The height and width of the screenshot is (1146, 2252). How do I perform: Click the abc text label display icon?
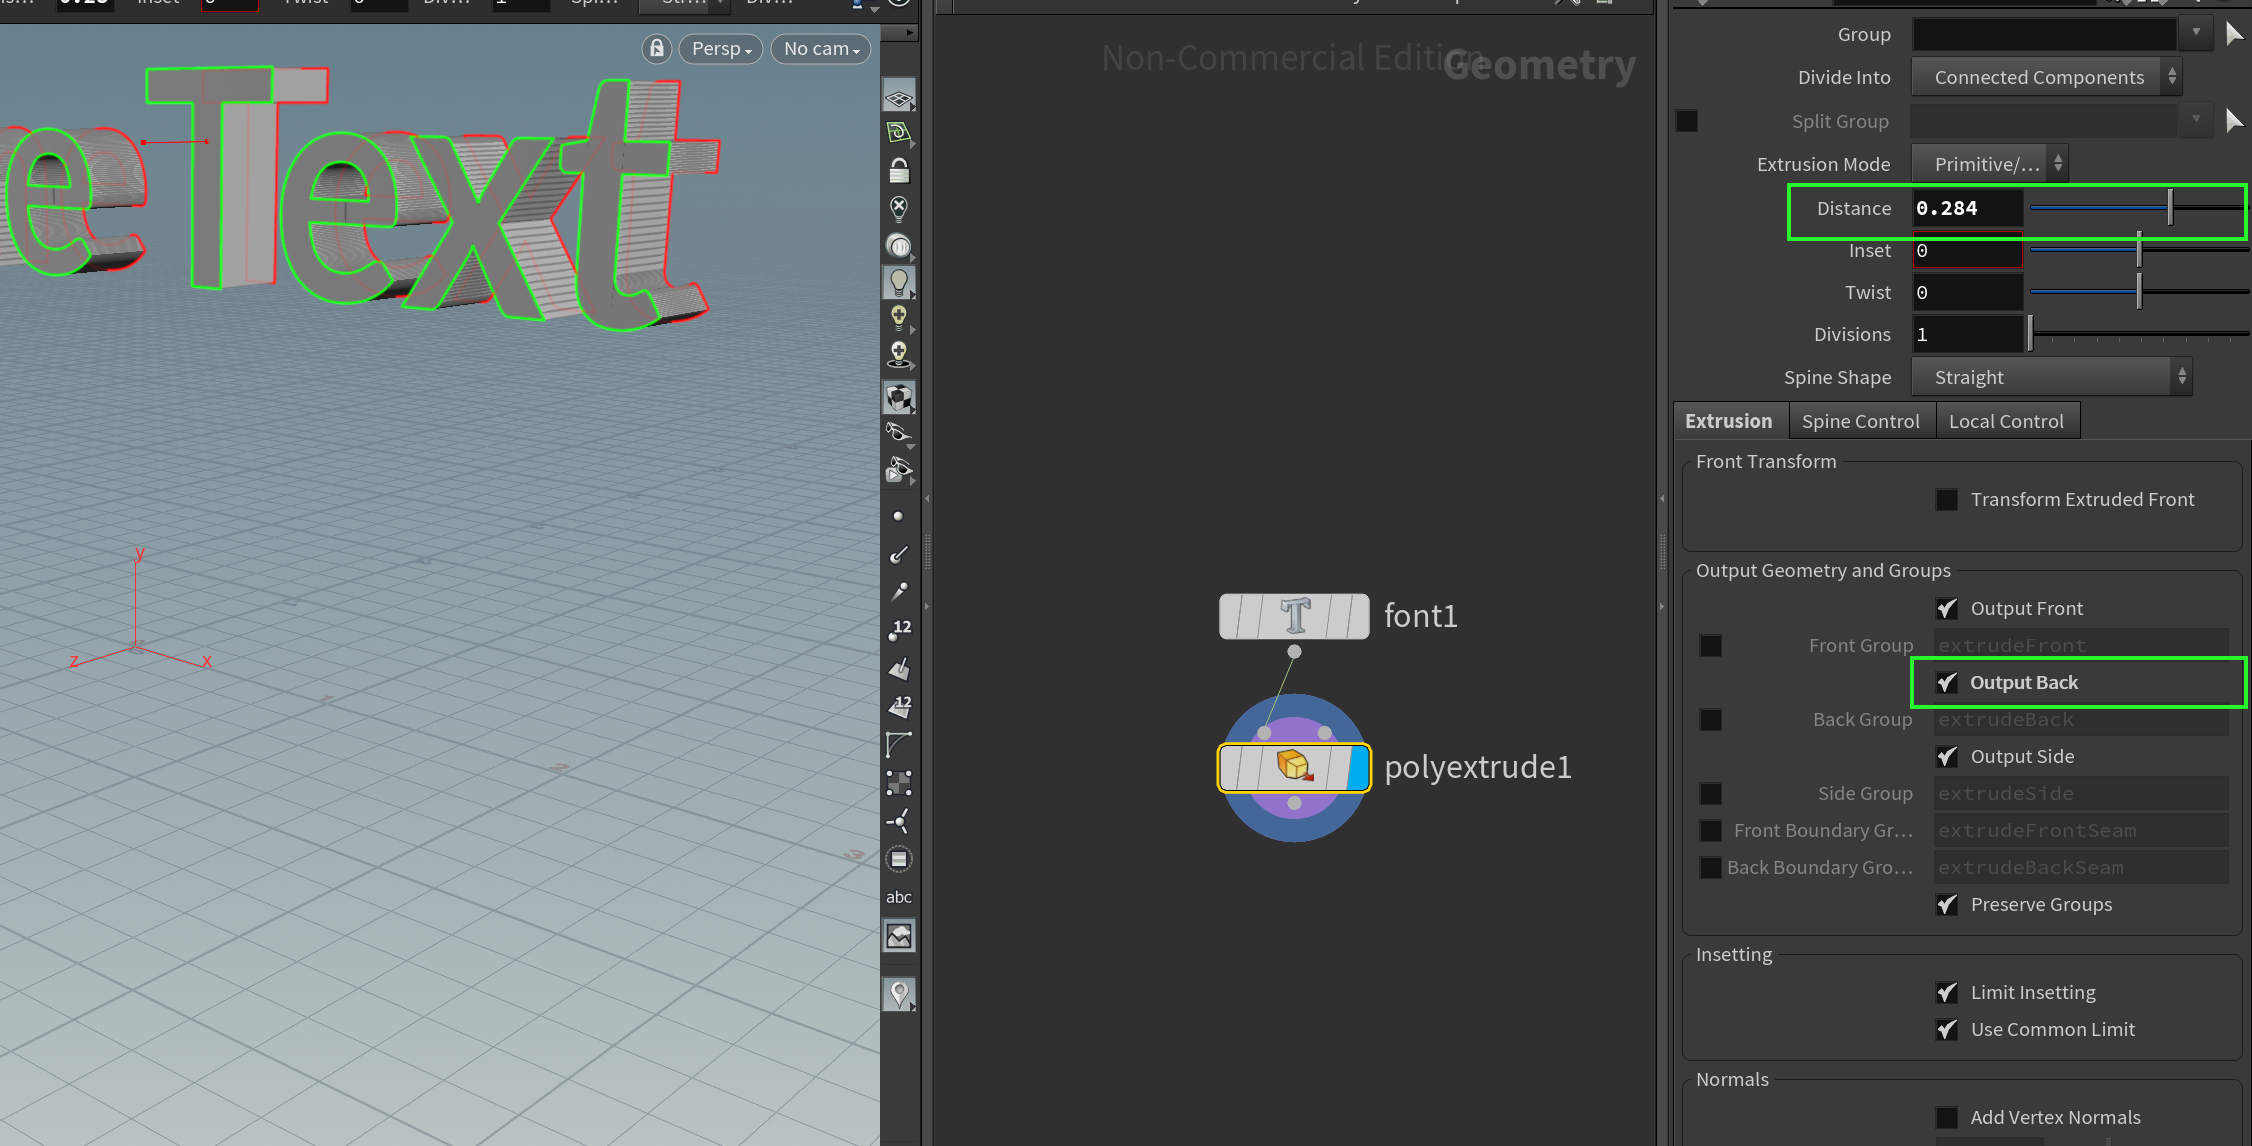coord(898,896)
